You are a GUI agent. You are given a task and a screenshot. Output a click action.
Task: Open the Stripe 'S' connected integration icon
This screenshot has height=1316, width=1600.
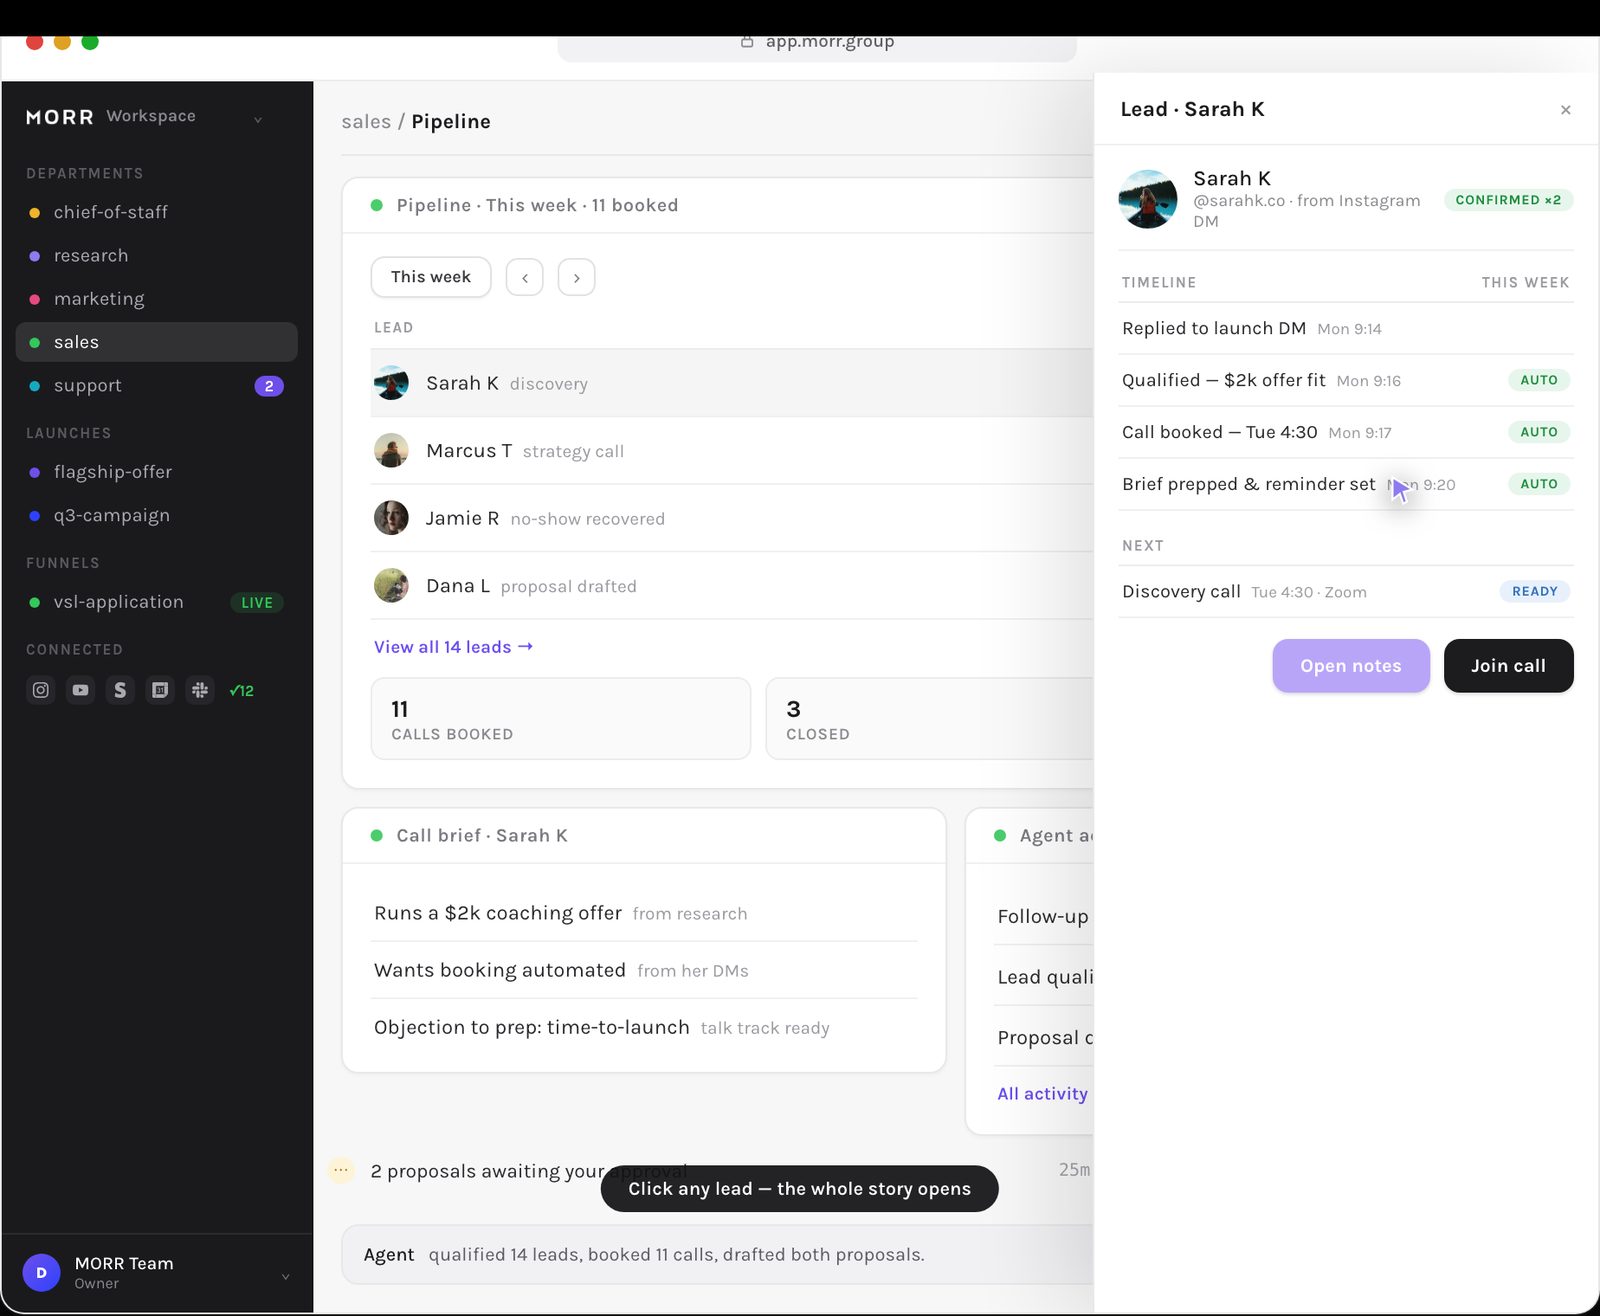point(120,690)
